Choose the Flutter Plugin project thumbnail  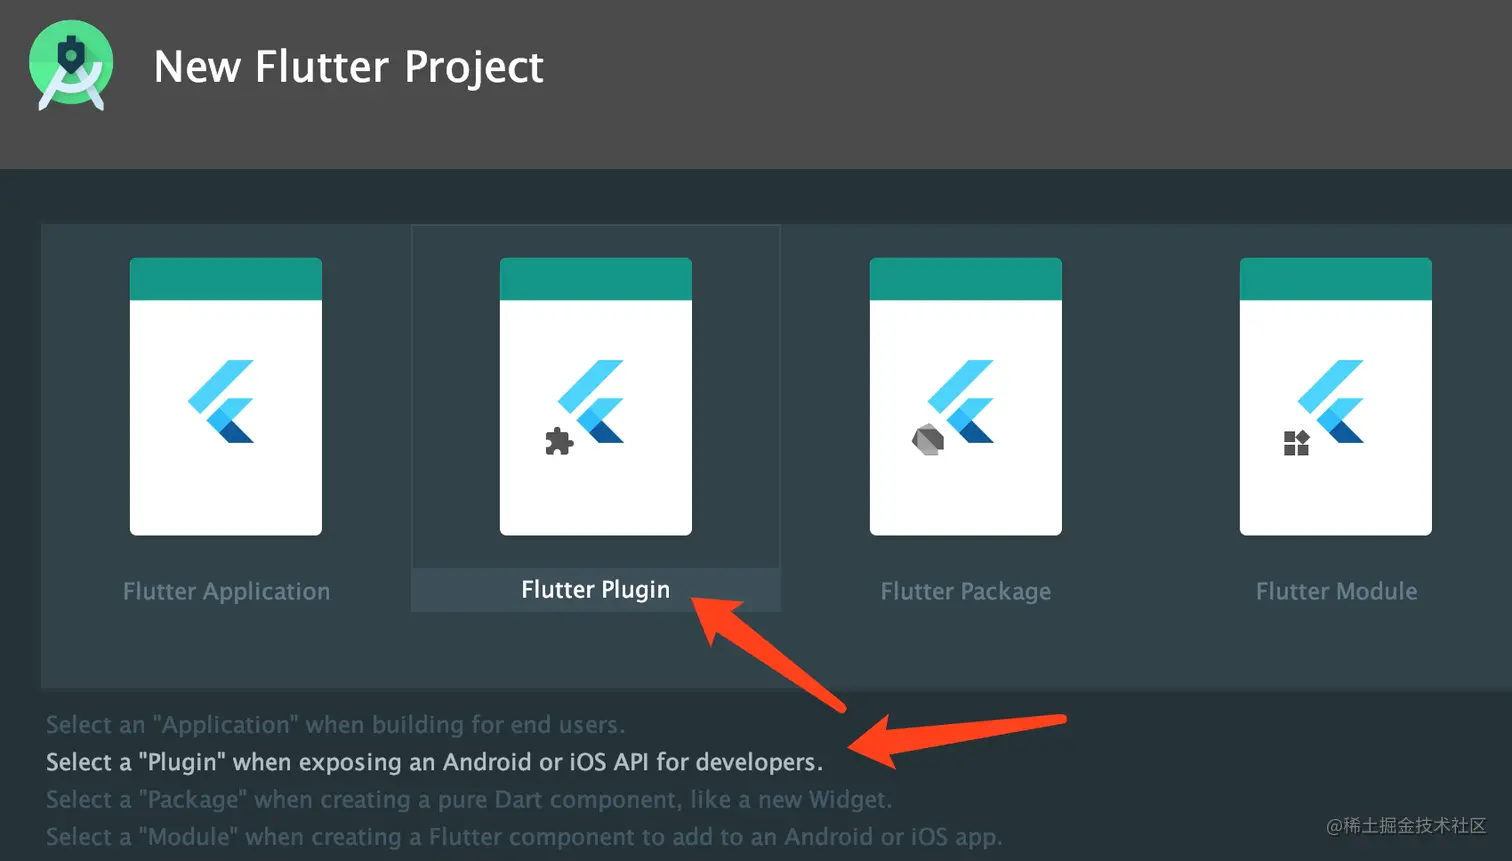(x=596, y=396)
